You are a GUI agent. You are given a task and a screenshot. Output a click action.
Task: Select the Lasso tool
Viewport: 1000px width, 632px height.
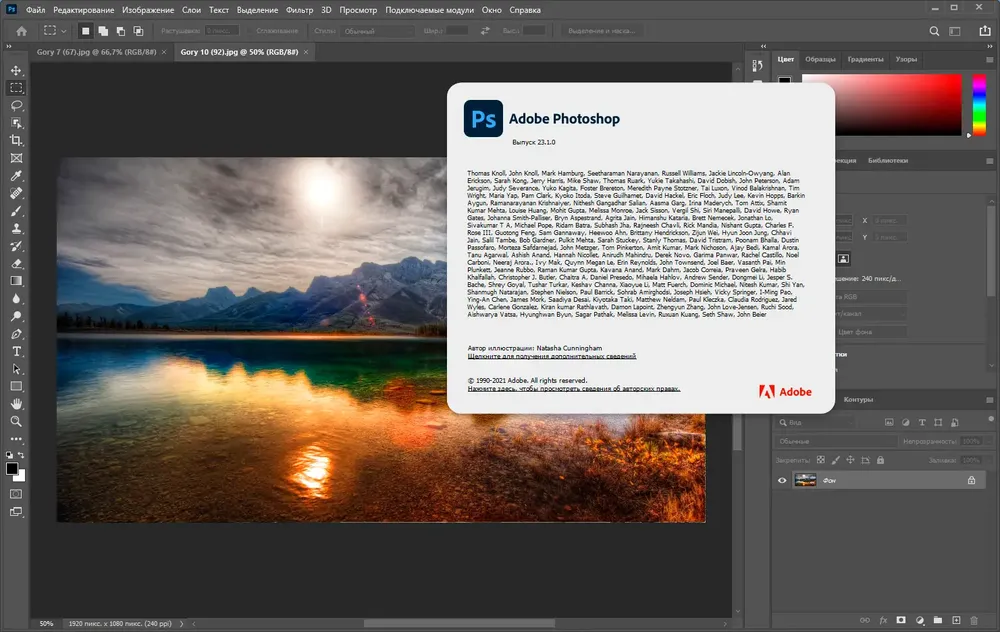pos(16,105)
